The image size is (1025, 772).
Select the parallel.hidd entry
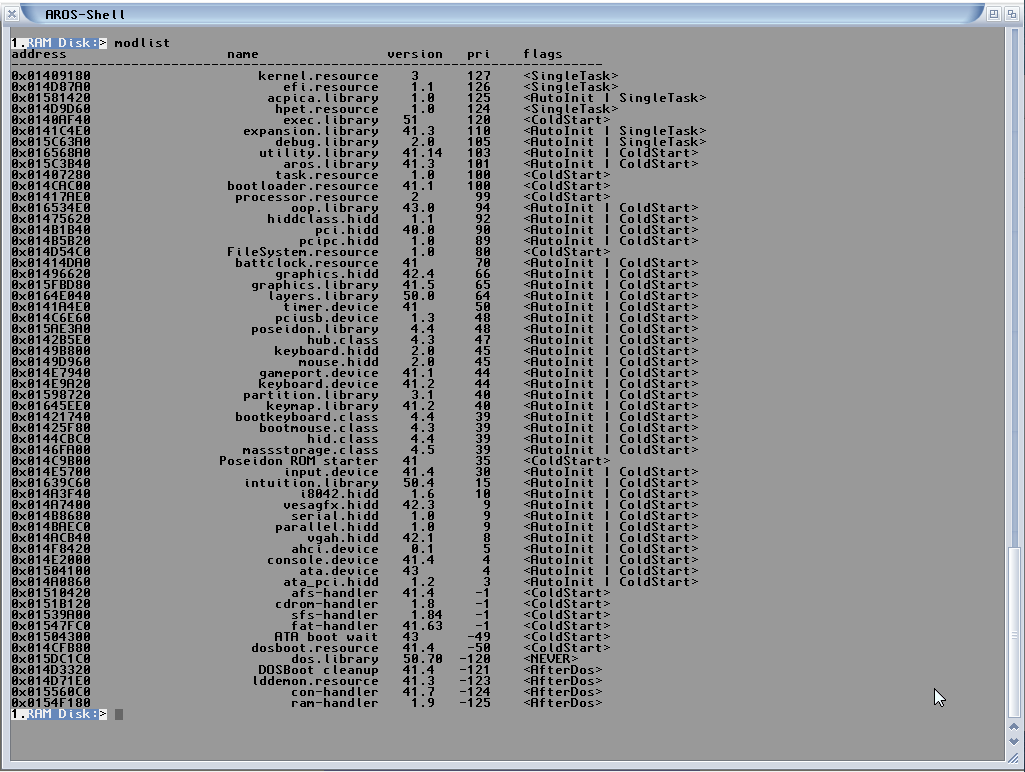click(327, 528)
